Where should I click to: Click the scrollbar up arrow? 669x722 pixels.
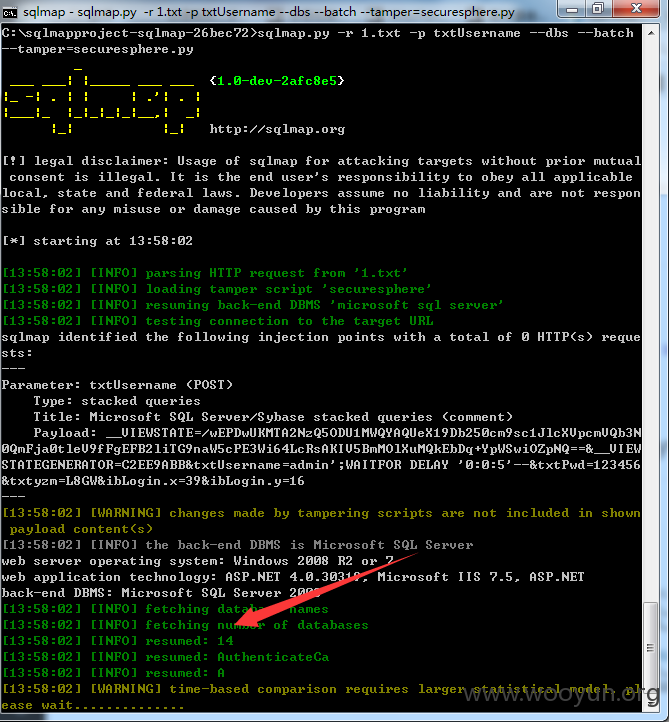(x=651, y=33)
